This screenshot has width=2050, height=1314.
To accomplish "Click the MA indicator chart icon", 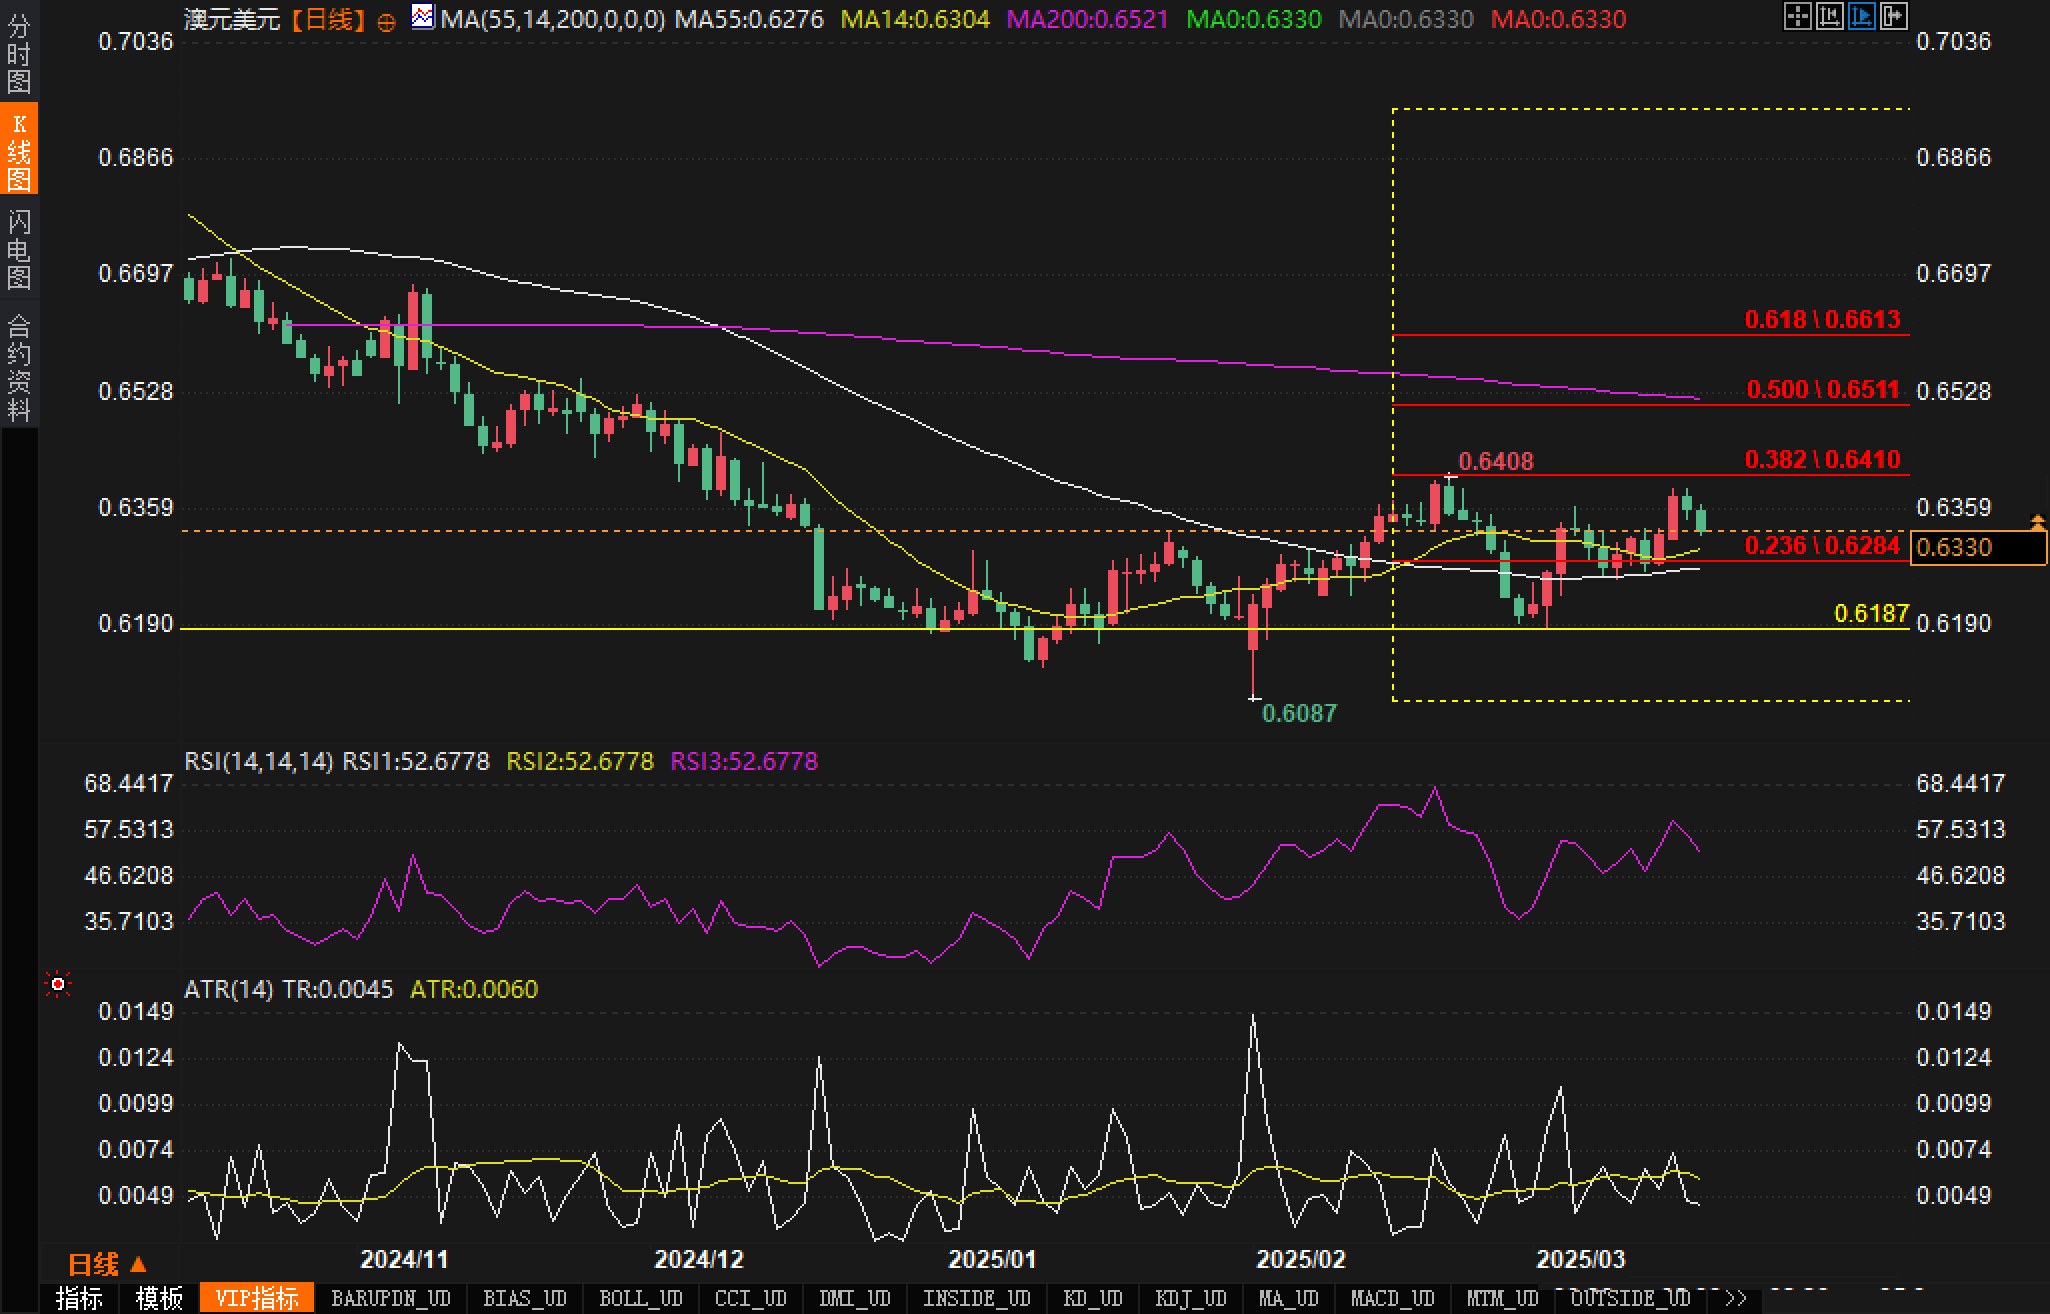I will tap(423, 17).
